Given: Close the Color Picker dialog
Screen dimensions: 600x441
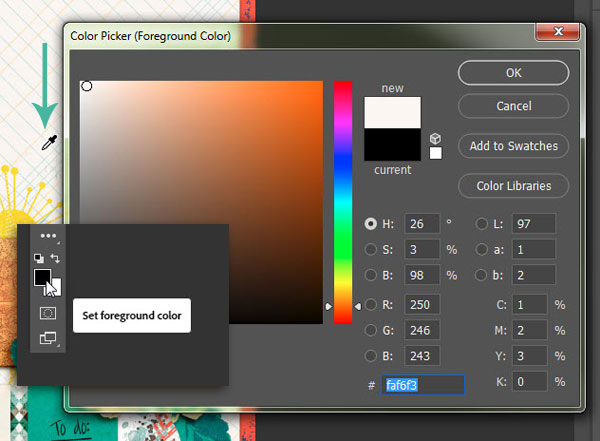Looking at the screenshot, I should pos(558,31).
